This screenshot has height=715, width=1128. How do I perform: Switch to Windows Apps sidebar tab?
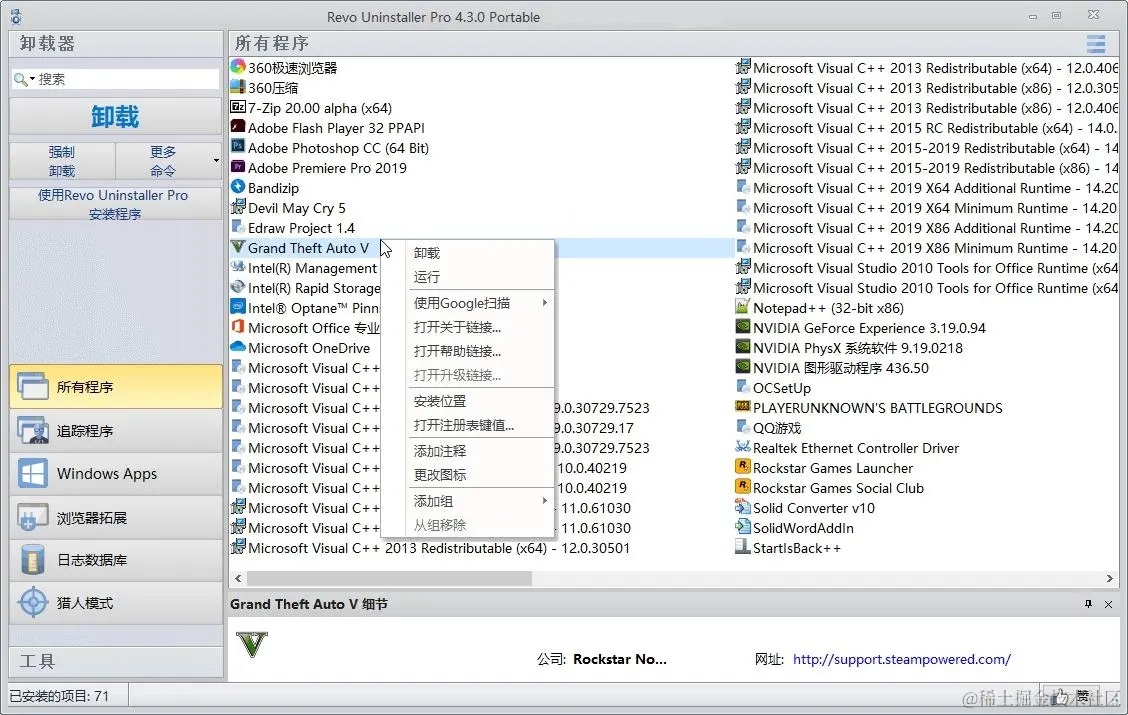pyautogui.click(x=116, y=474)
